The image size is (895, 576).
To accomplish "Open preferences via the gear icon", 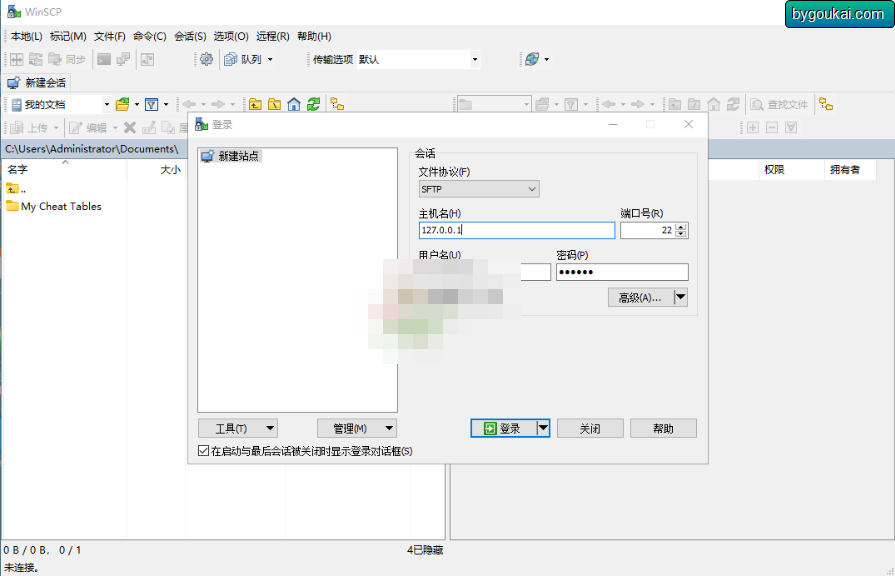I will (206, 59).
